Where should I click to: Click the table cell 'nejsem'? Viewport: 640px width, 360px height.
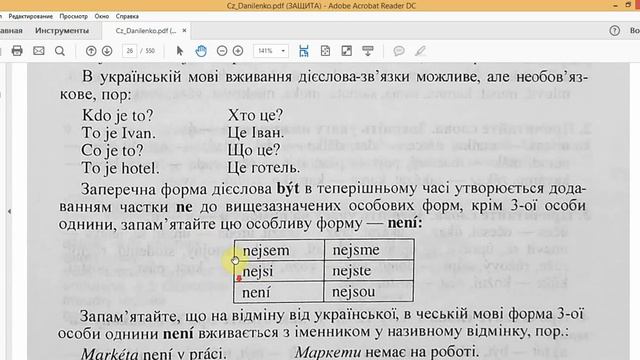tap(279, 250)
